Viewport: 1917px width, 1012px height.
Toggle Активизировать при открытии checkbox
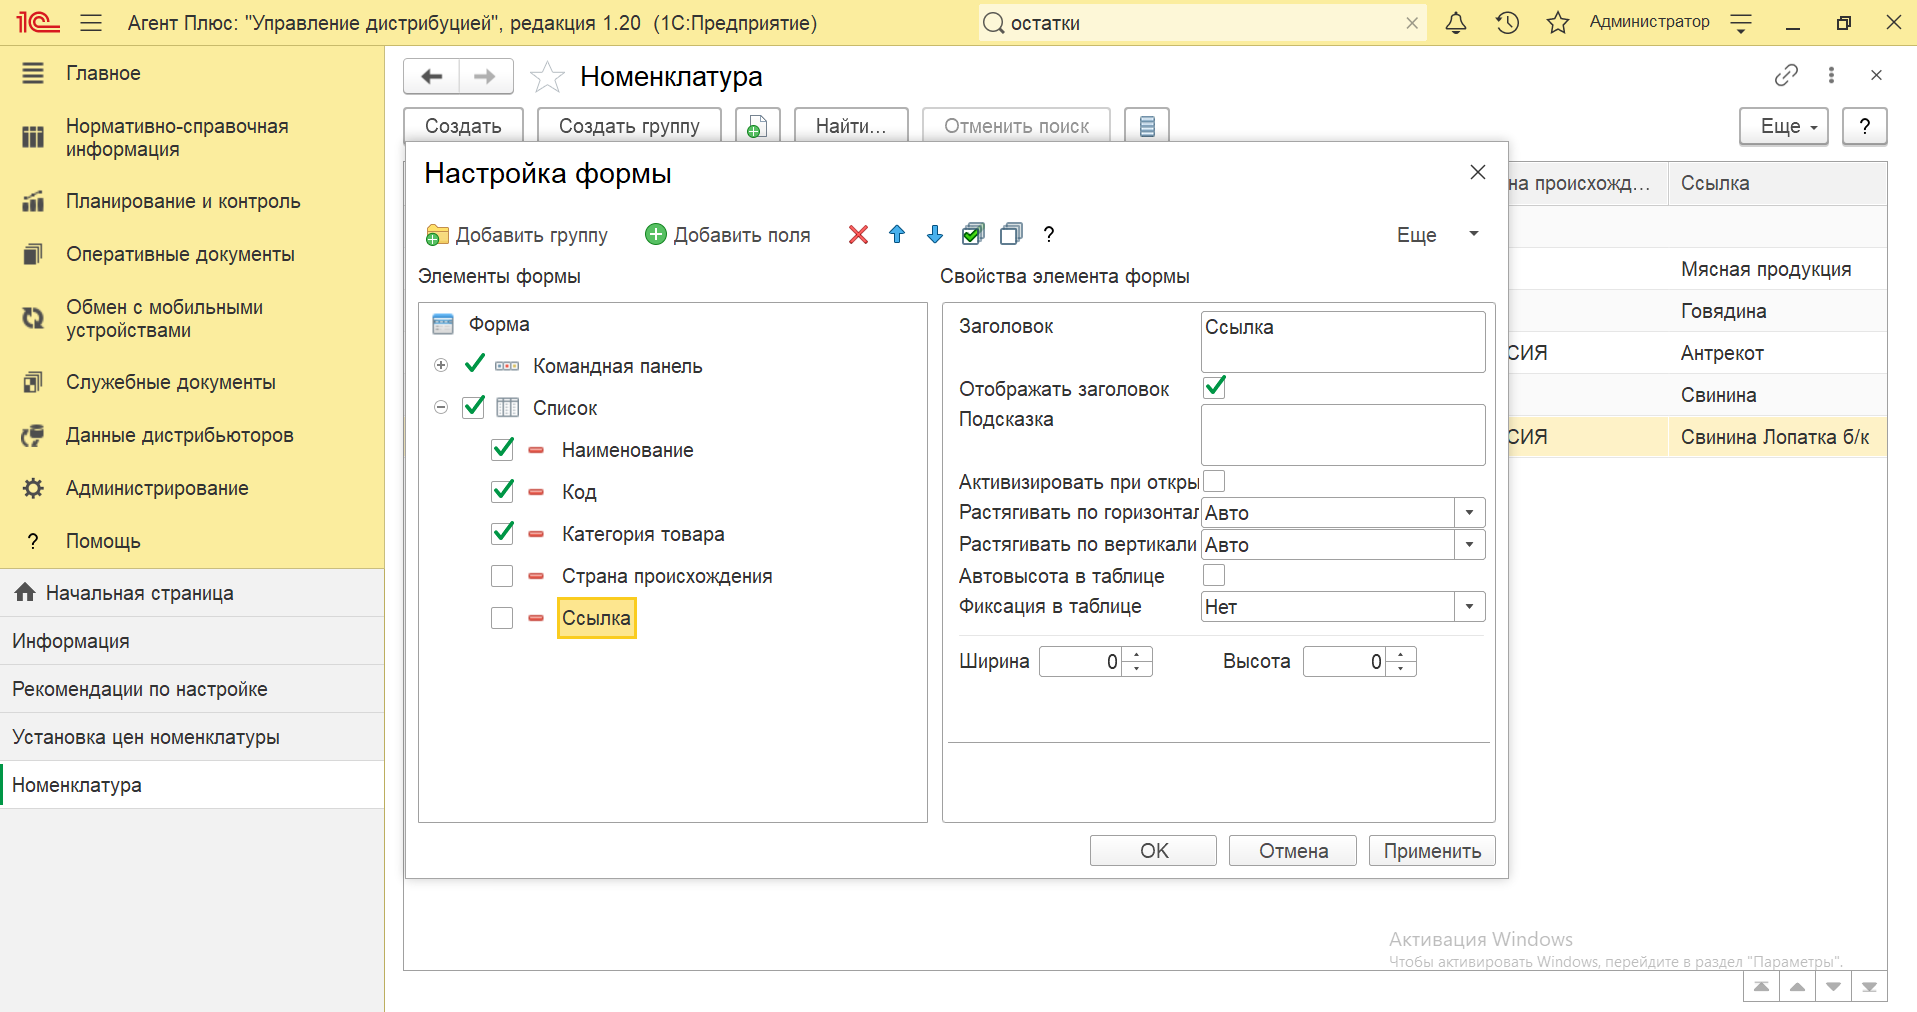(1214, 481)
